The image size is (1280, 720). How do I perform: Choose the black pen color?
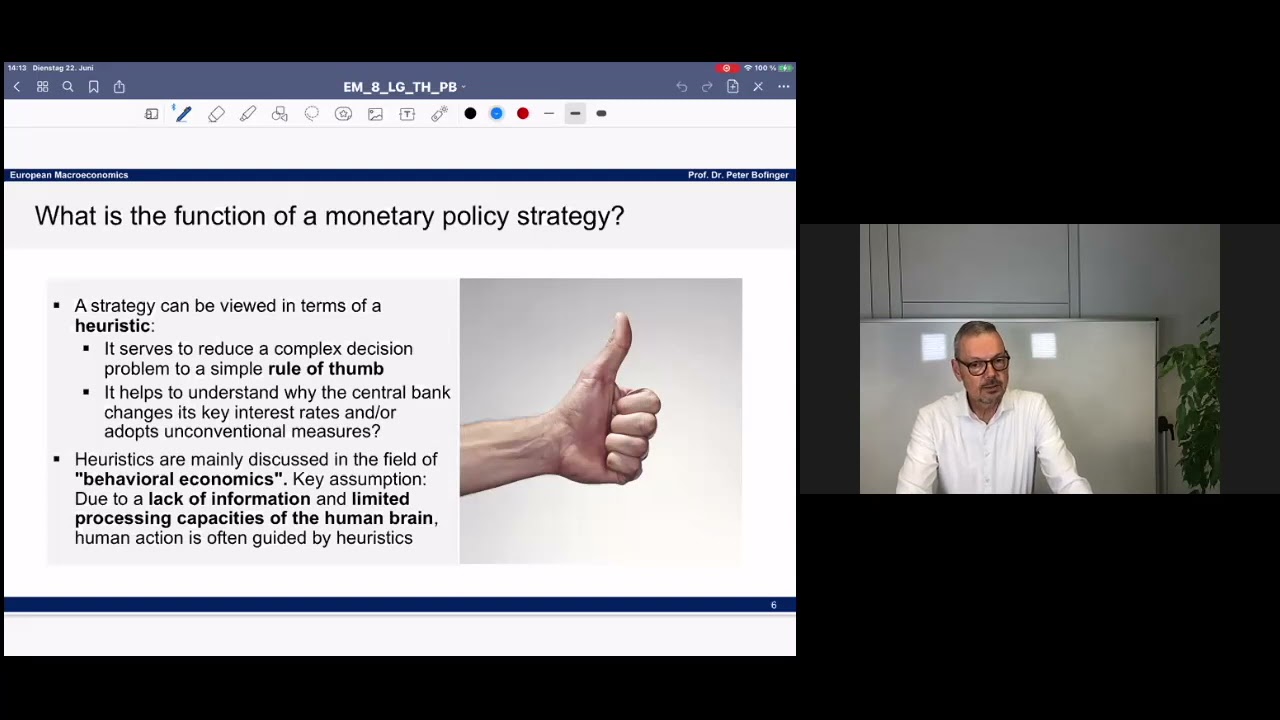tap(470, 114)
